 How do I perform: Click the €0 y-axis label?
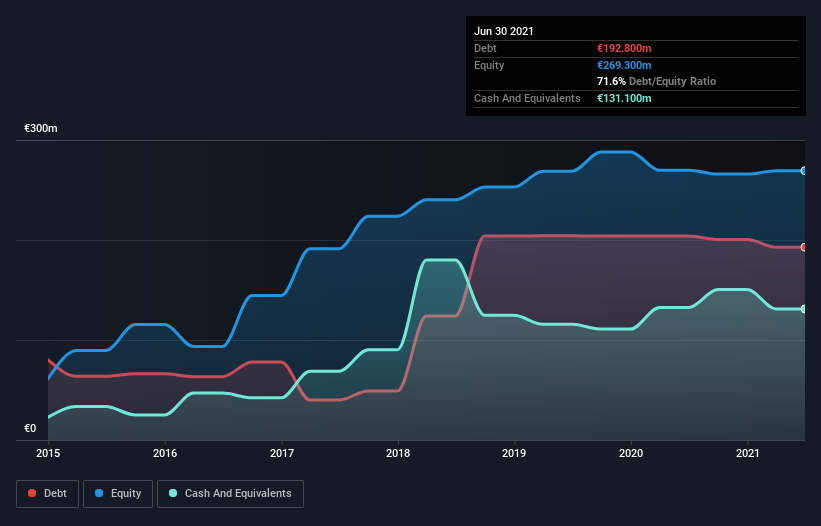30,428
